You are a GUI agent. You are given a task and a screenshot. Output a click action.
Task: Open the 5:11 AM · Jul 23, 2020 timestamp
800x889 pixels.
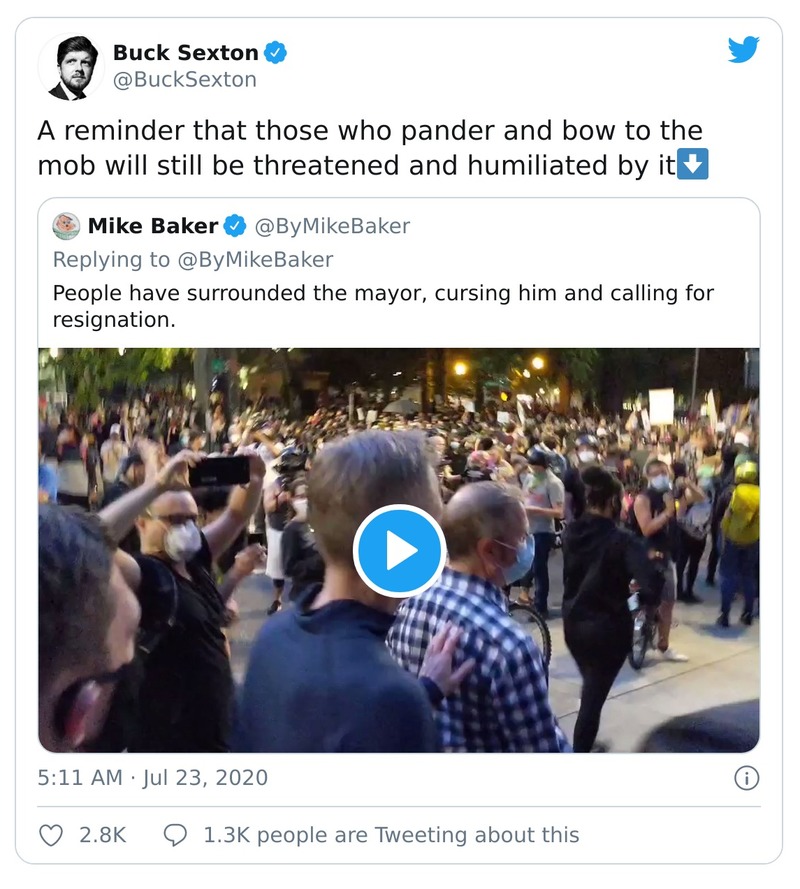point(152,778)
